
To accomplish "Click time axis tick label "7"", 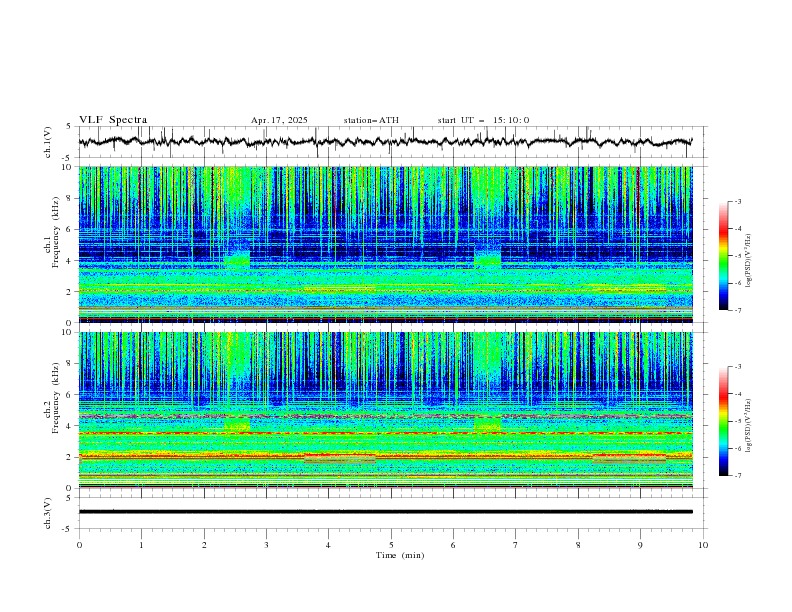I will (x=516, y=545).
